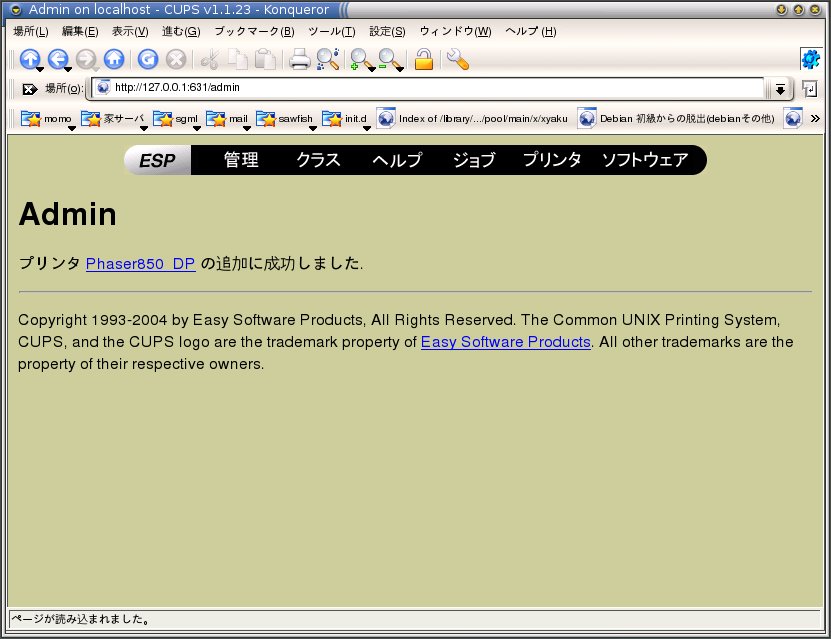Open the 設定(S) menu
Viewport: 831px width, 639px height.
(387, 31)
